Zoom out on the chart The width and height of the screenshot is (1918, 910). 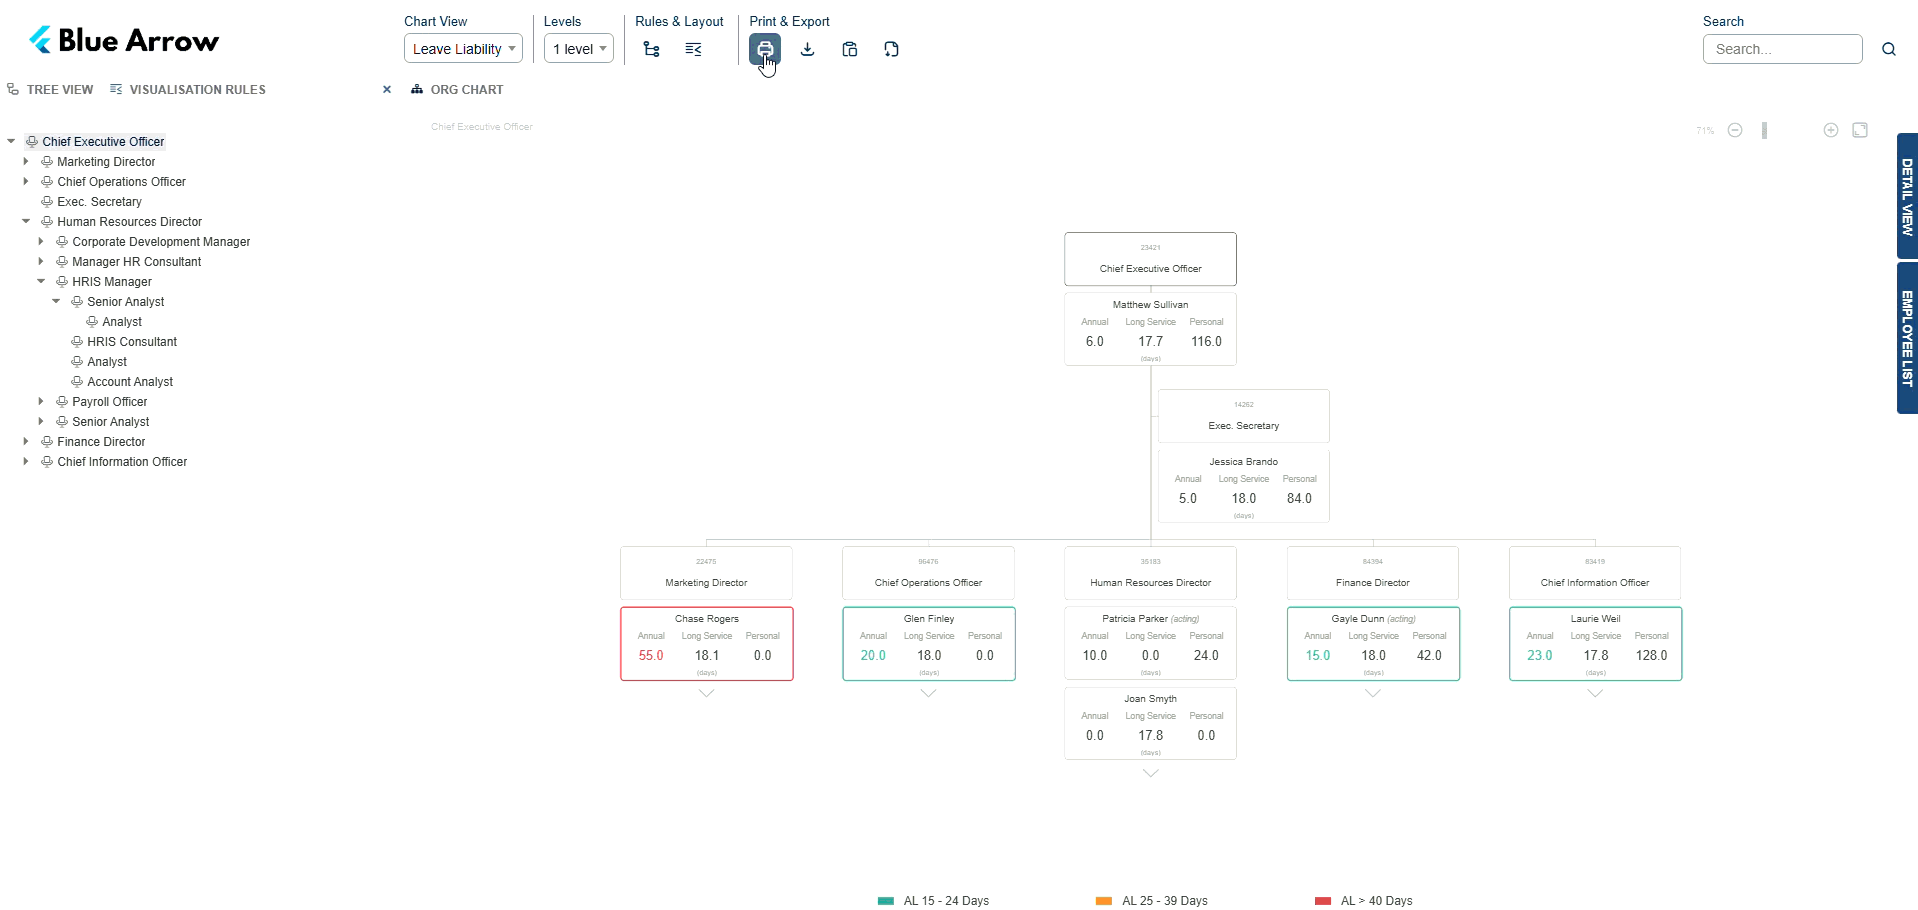(x=1735, y=130)
